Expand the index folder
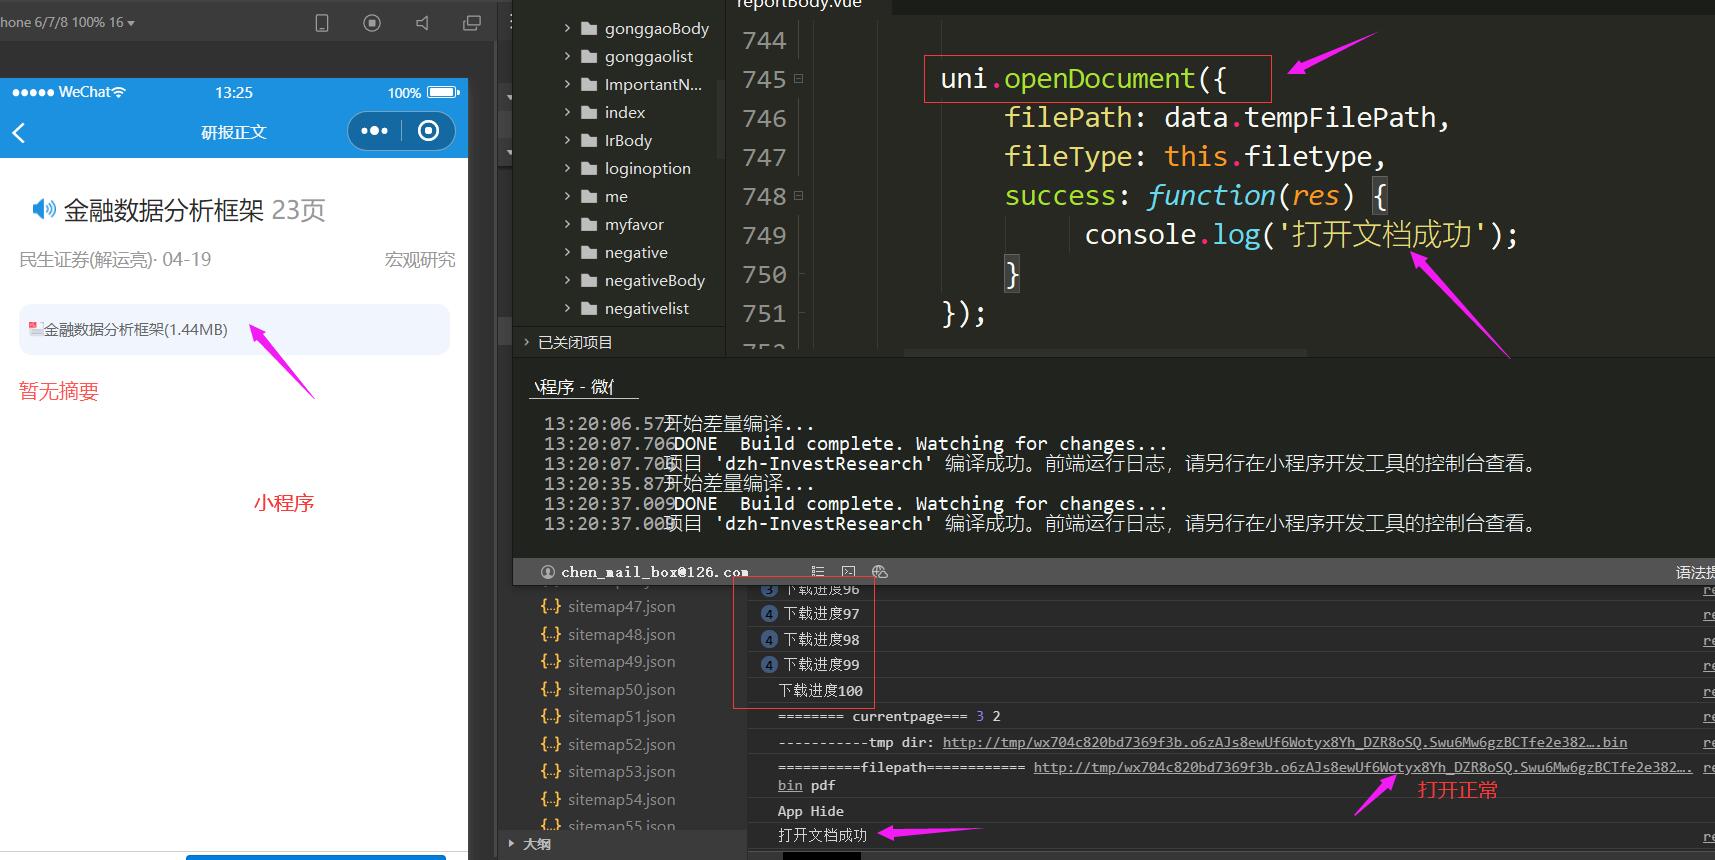The height and width of the screenshot is (860, 1715). [567, 113]
